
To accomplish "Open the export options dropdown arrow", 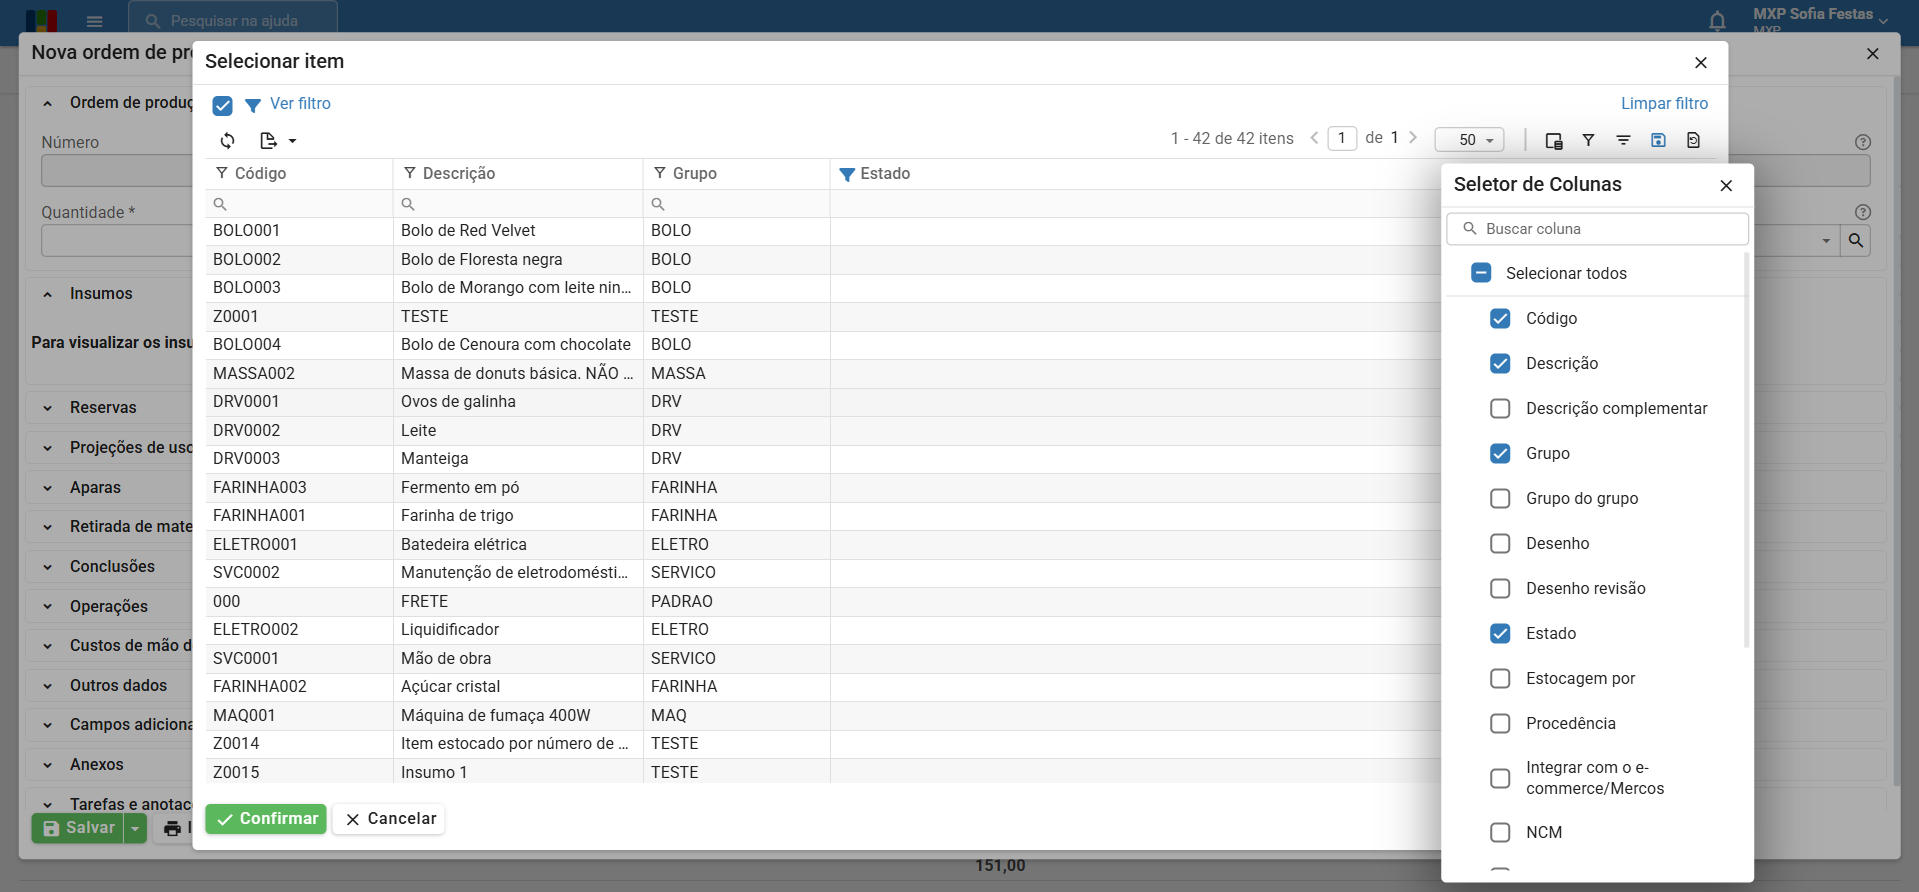I will point(292,142).
